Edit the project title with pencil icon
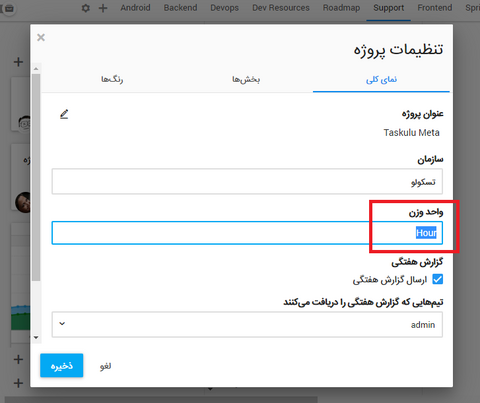This screenshot has width=480, height=403. 64,114
